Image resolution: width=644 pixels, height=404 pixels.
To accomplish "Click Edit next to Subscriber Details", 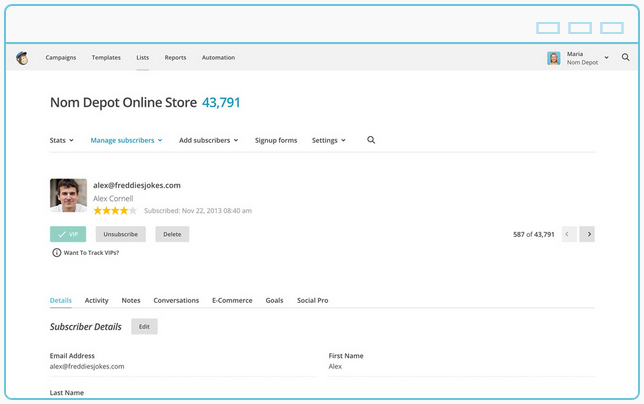I will coord(144,326).
